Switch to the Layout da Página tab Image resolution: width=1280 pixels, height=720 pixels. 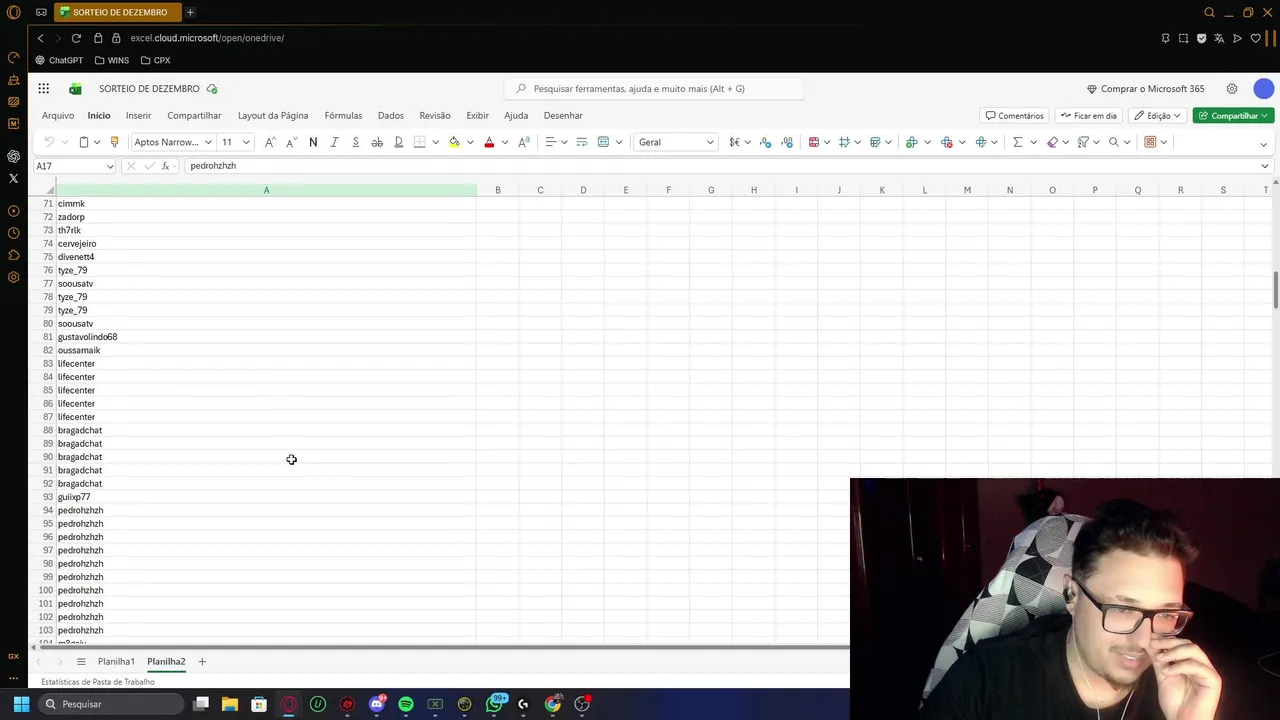coord(273,115)
